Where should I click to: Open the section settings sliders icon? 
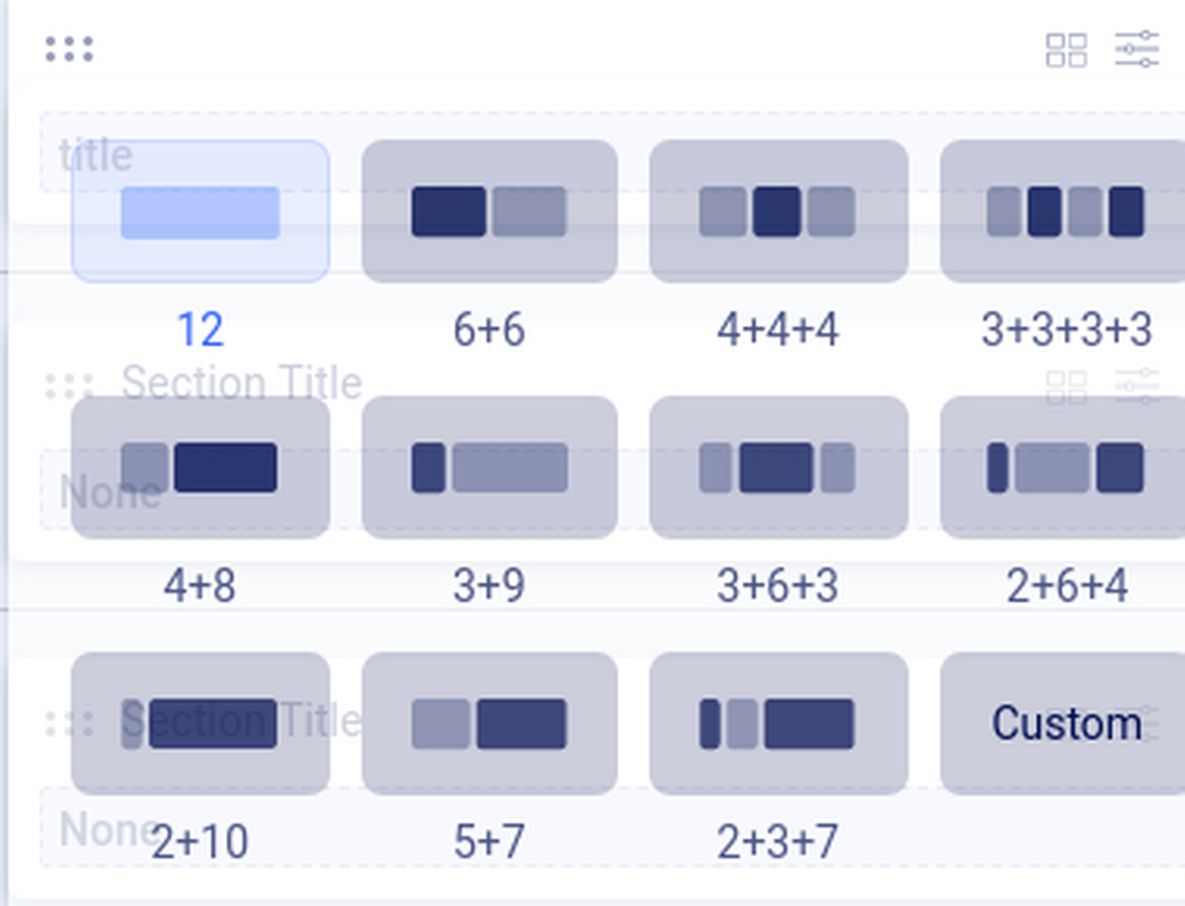click(x=1137, y=49)
